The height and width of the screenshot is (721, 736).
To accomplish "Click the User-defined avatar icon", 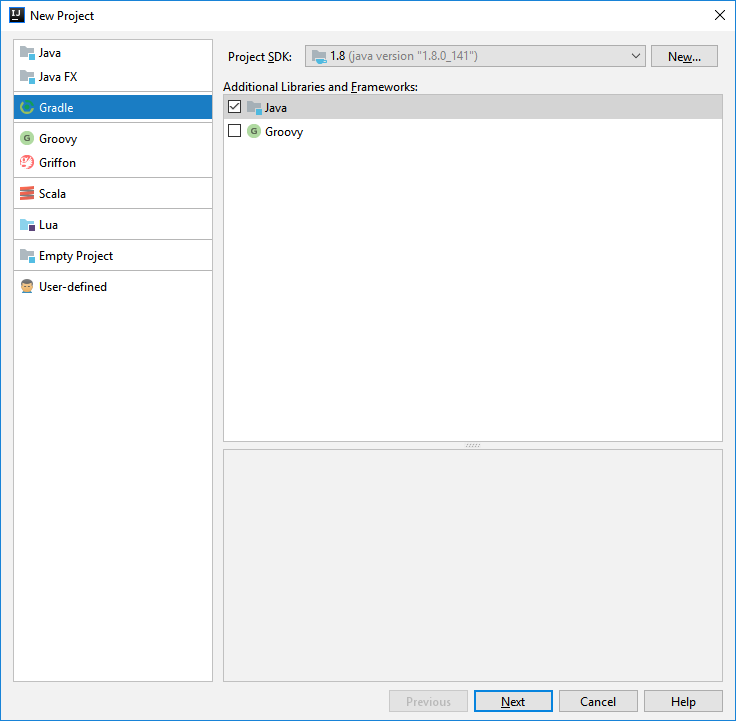I will 27,286.
